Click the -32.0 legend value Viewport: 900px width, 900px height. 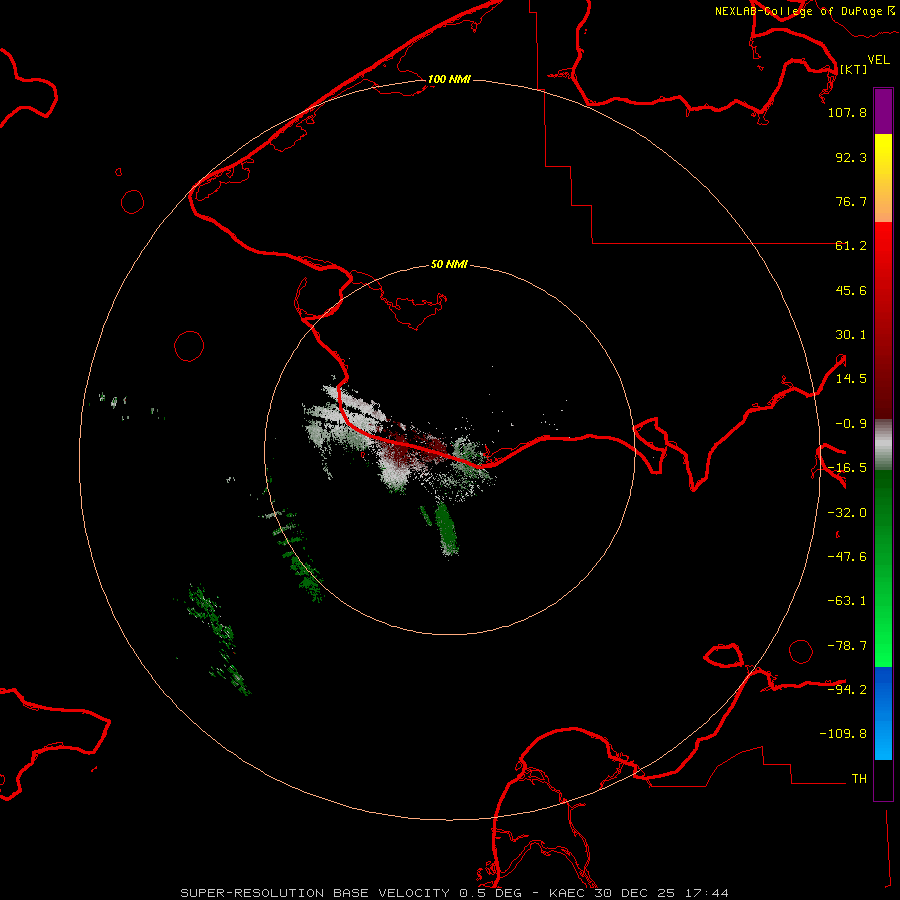tap(847, 513)
